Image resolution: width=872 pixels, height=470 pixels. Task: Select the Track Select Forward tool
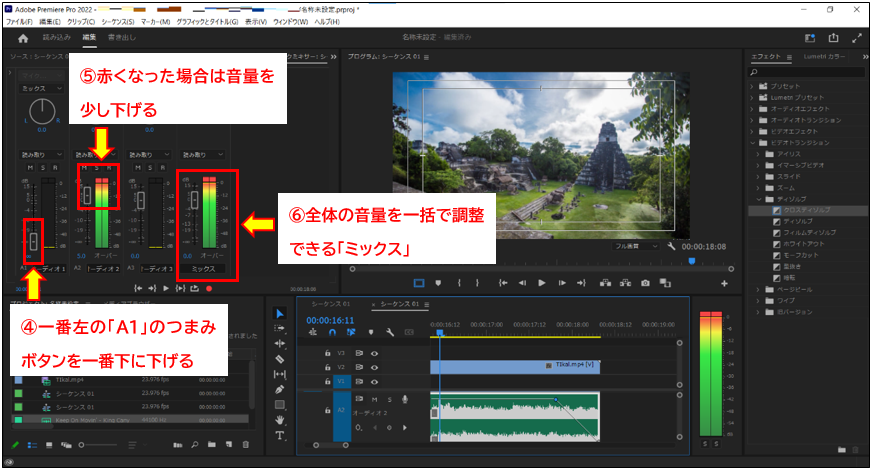[280, 329]
